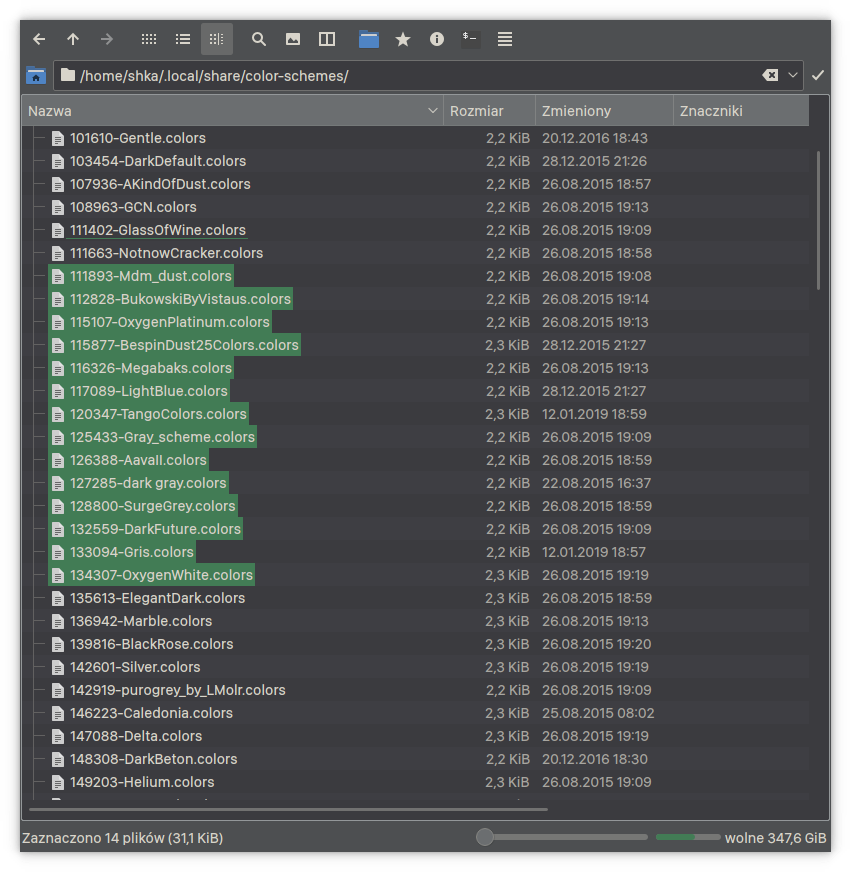Sort by the Nazwa column
The width and height of the screenshot is (851, 872).
(x=232, y=111)
